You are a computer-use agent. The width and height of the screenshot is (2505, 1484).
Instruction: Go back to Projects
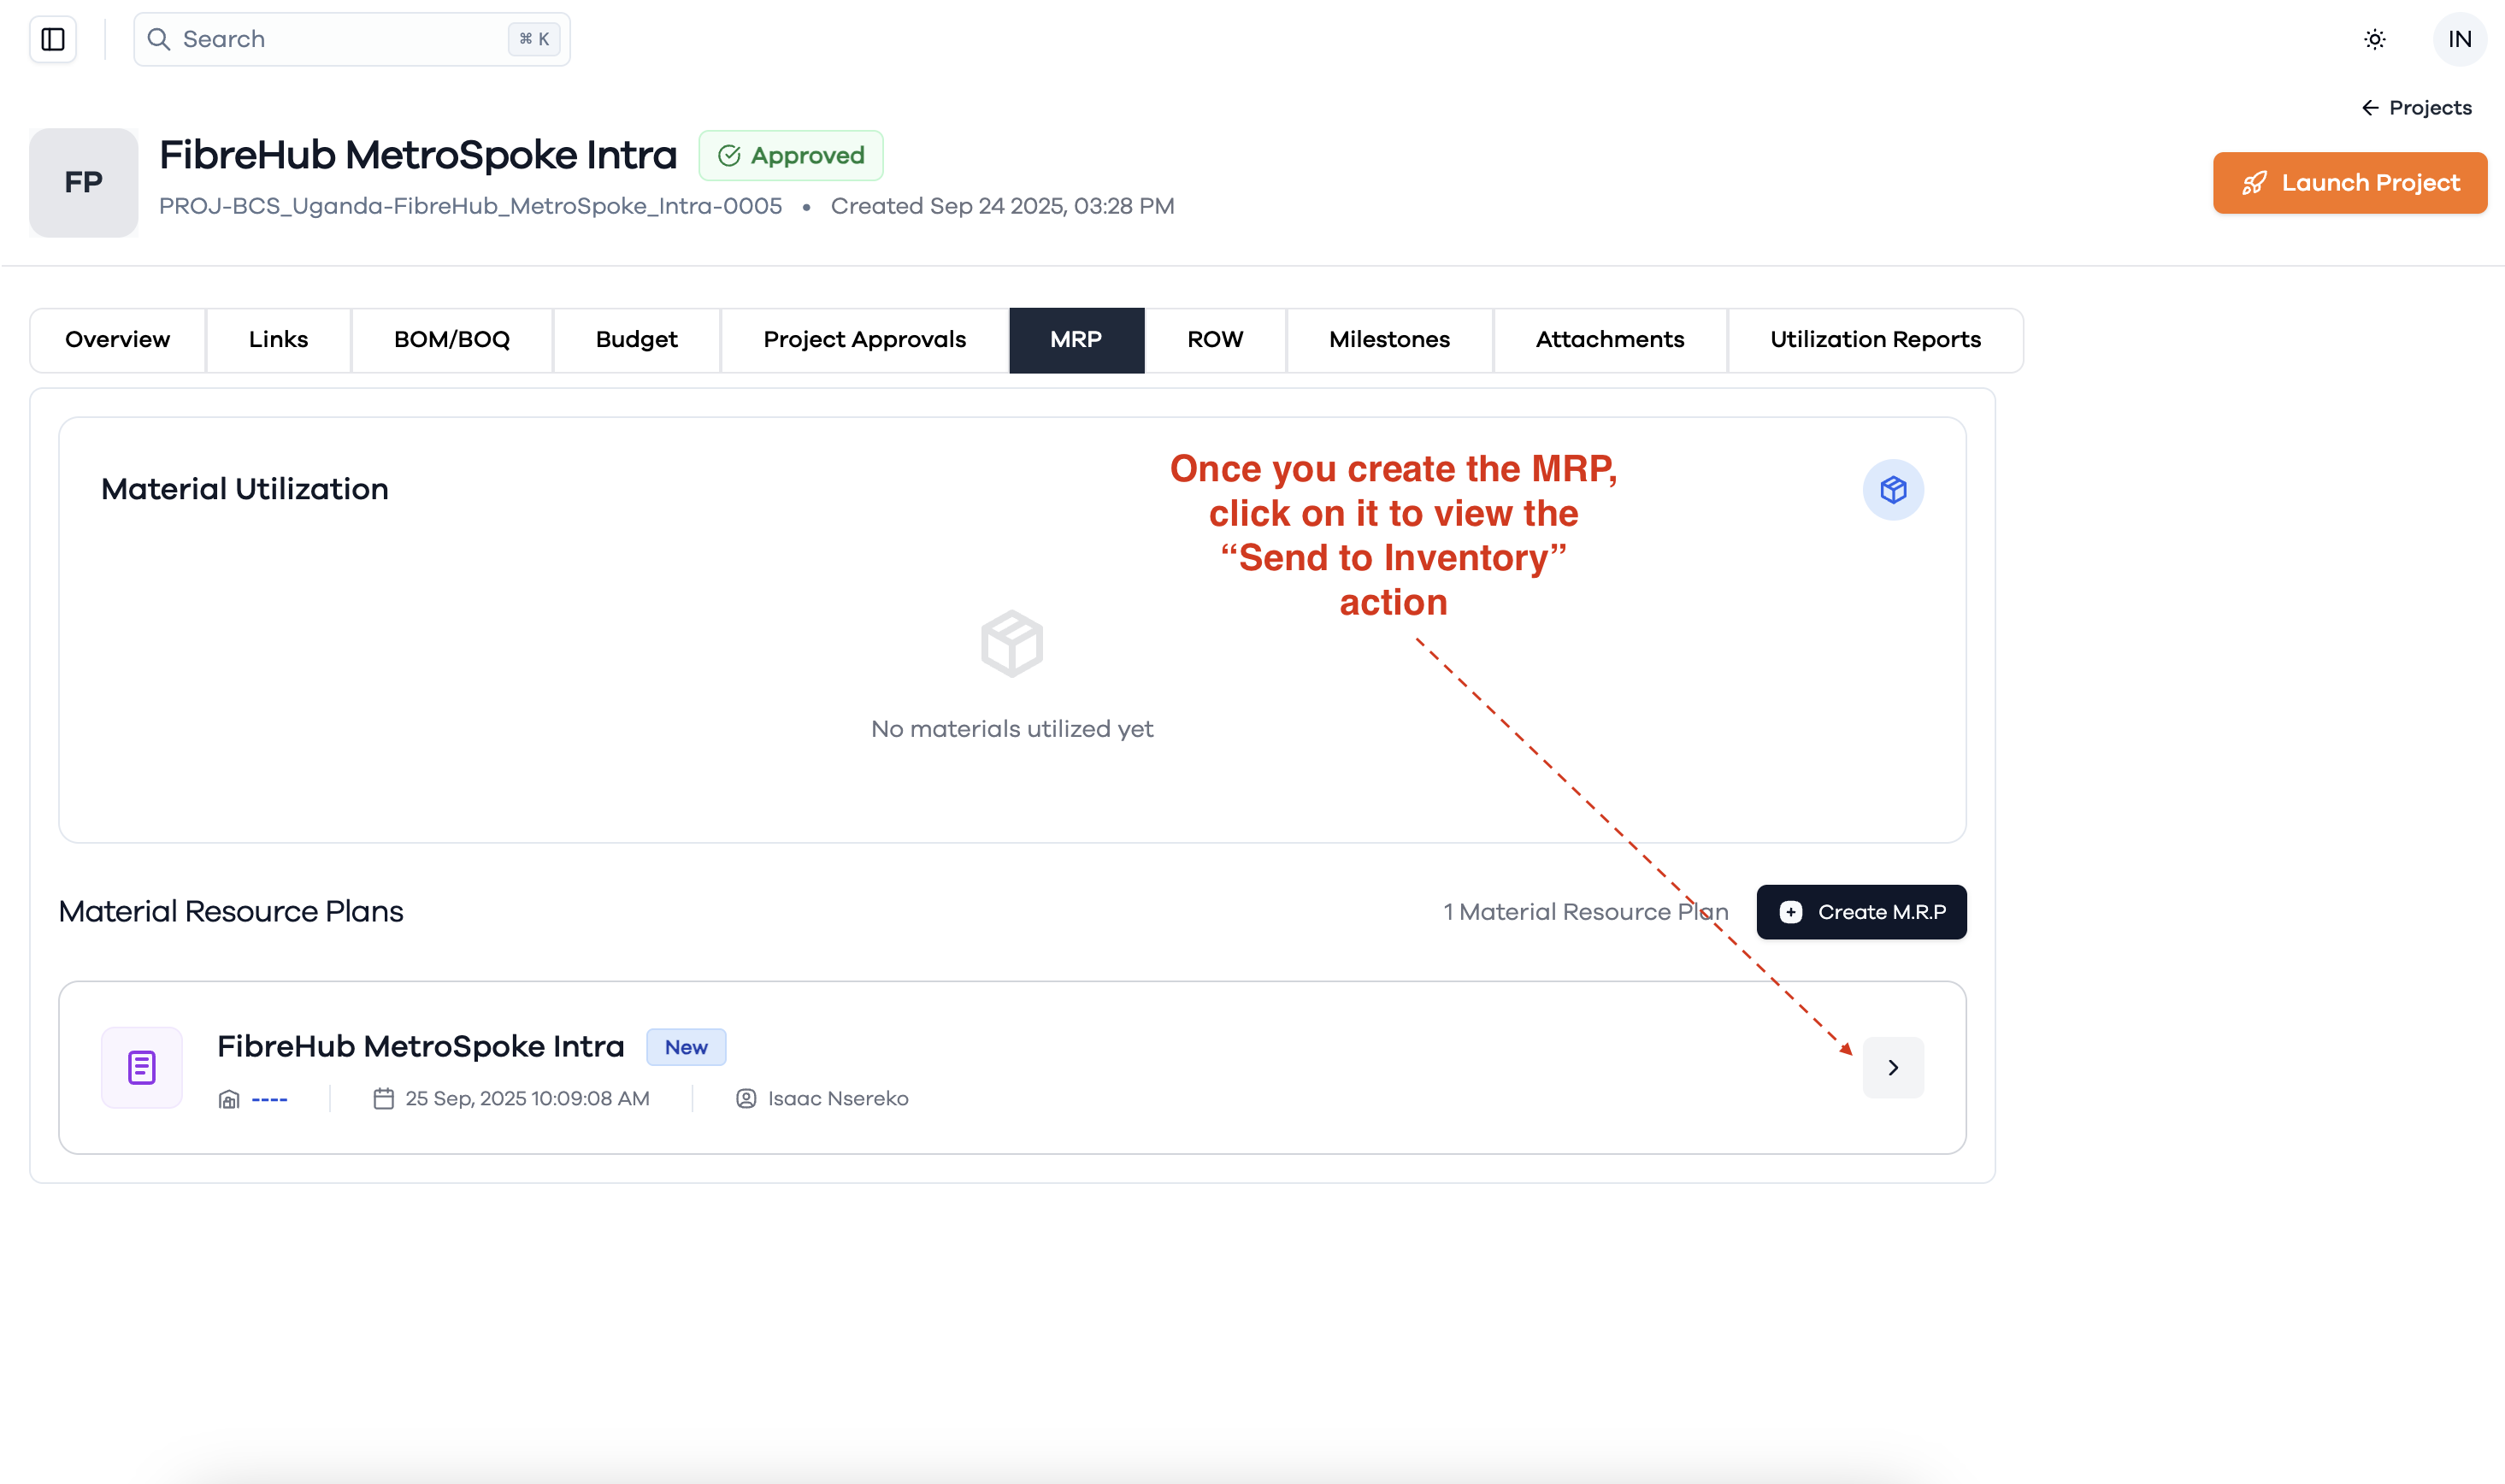click(2416, 108)
